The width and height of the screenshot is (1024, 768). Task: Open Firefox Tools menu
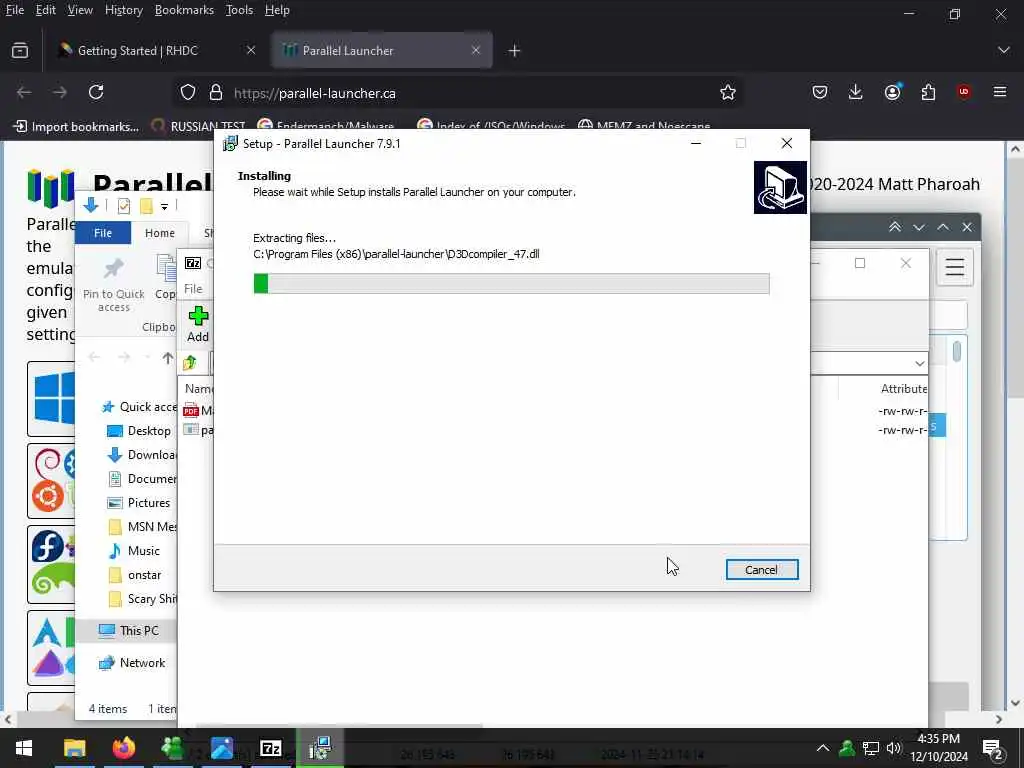coord(239,10)
